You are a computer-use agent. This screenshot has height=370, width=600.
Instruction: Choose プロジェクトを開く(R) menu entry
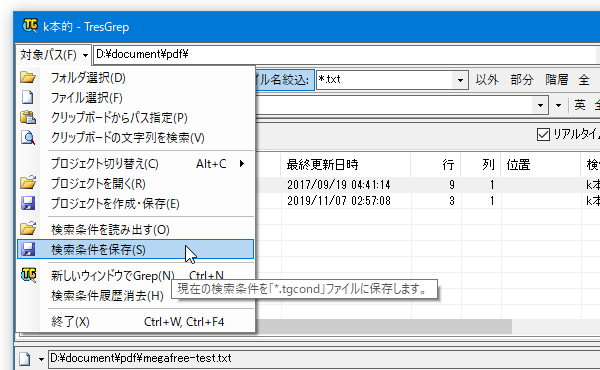[x=136, y=184]
